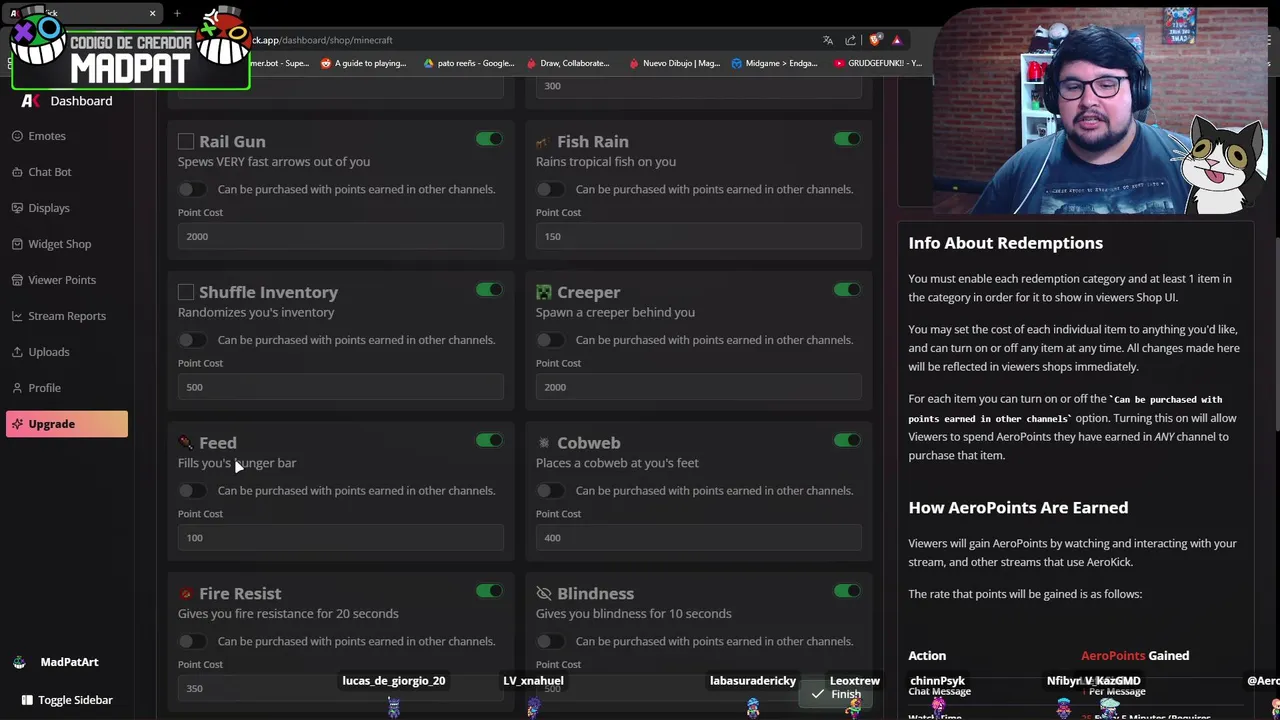Viewport: 1280px width, 720px height.
Task: Open the 'Draw, Collaborate' bookmark
Action: (567, 63)
